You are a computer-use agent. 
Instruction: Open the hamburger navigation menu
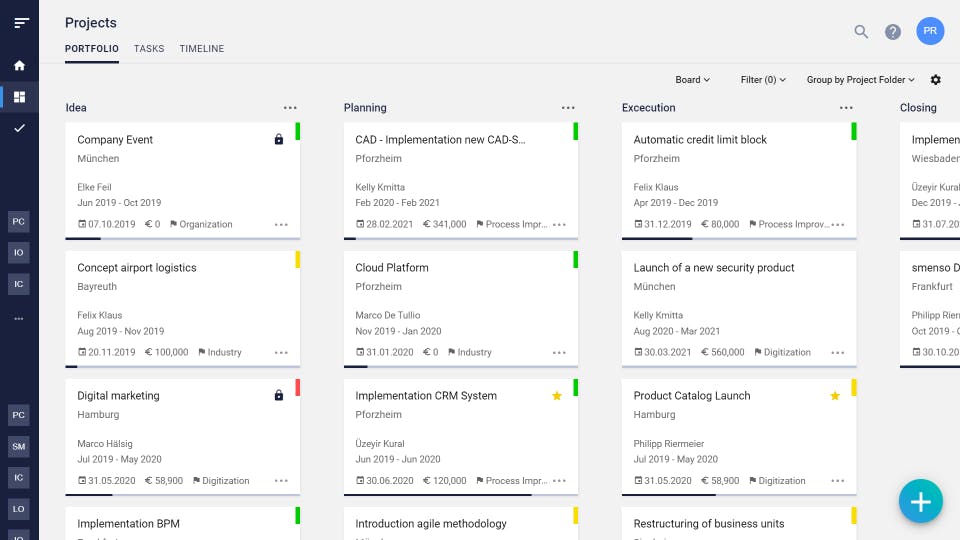coord(21,23)
